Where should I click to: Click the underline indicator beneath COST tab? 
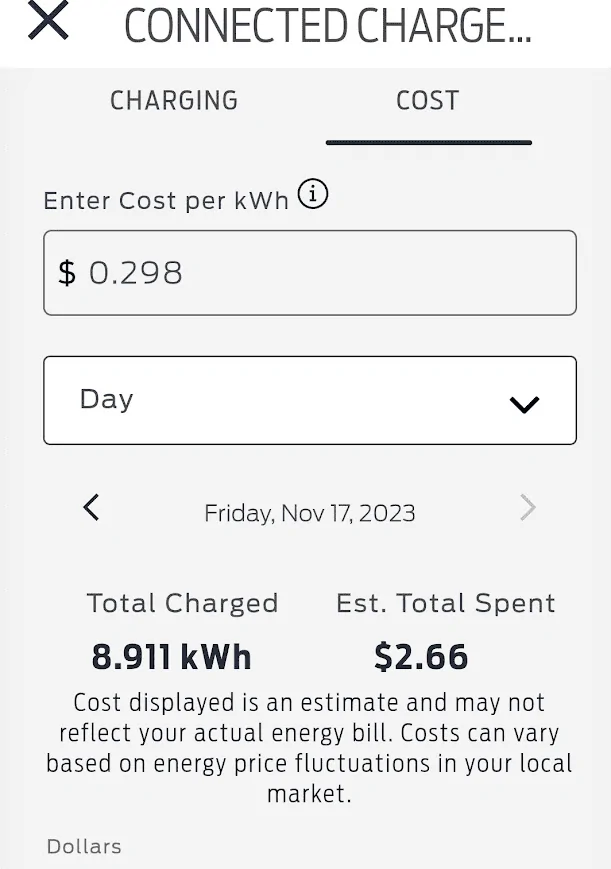429,143
